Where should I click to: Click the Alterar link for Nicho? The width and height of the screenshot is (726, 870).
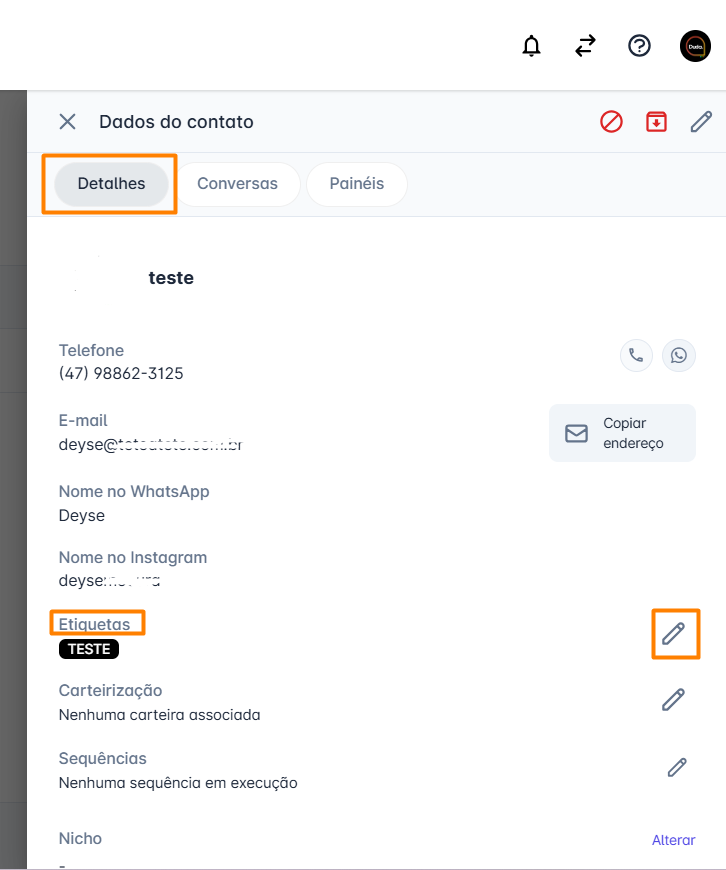click(x=673, y=840)
